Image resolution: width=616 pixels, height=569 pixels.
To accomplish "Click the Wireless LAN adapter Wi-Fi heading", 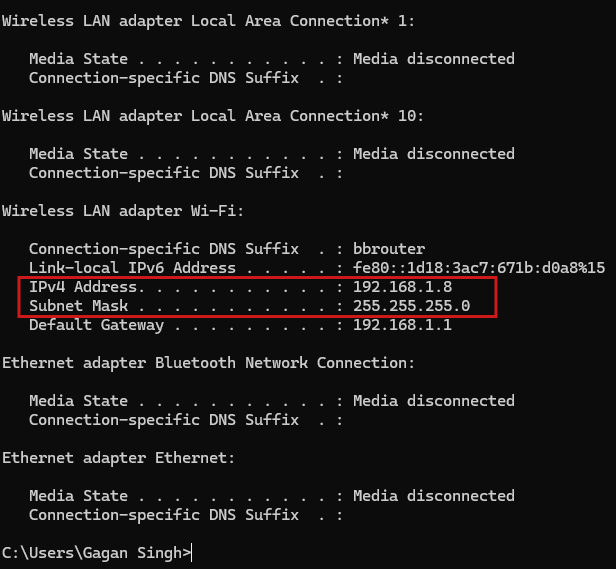I will (x=123, y=211).
